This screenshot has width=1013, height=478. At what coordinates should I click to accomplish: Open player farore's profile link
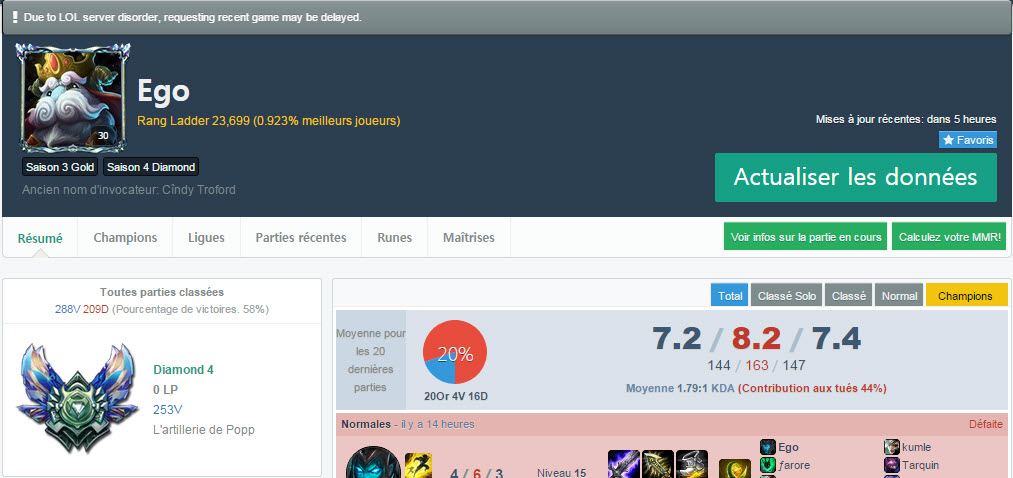(794, 465)
